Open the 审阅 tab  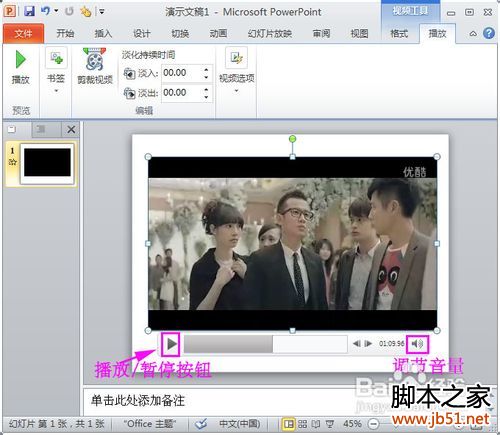[321, 33]
